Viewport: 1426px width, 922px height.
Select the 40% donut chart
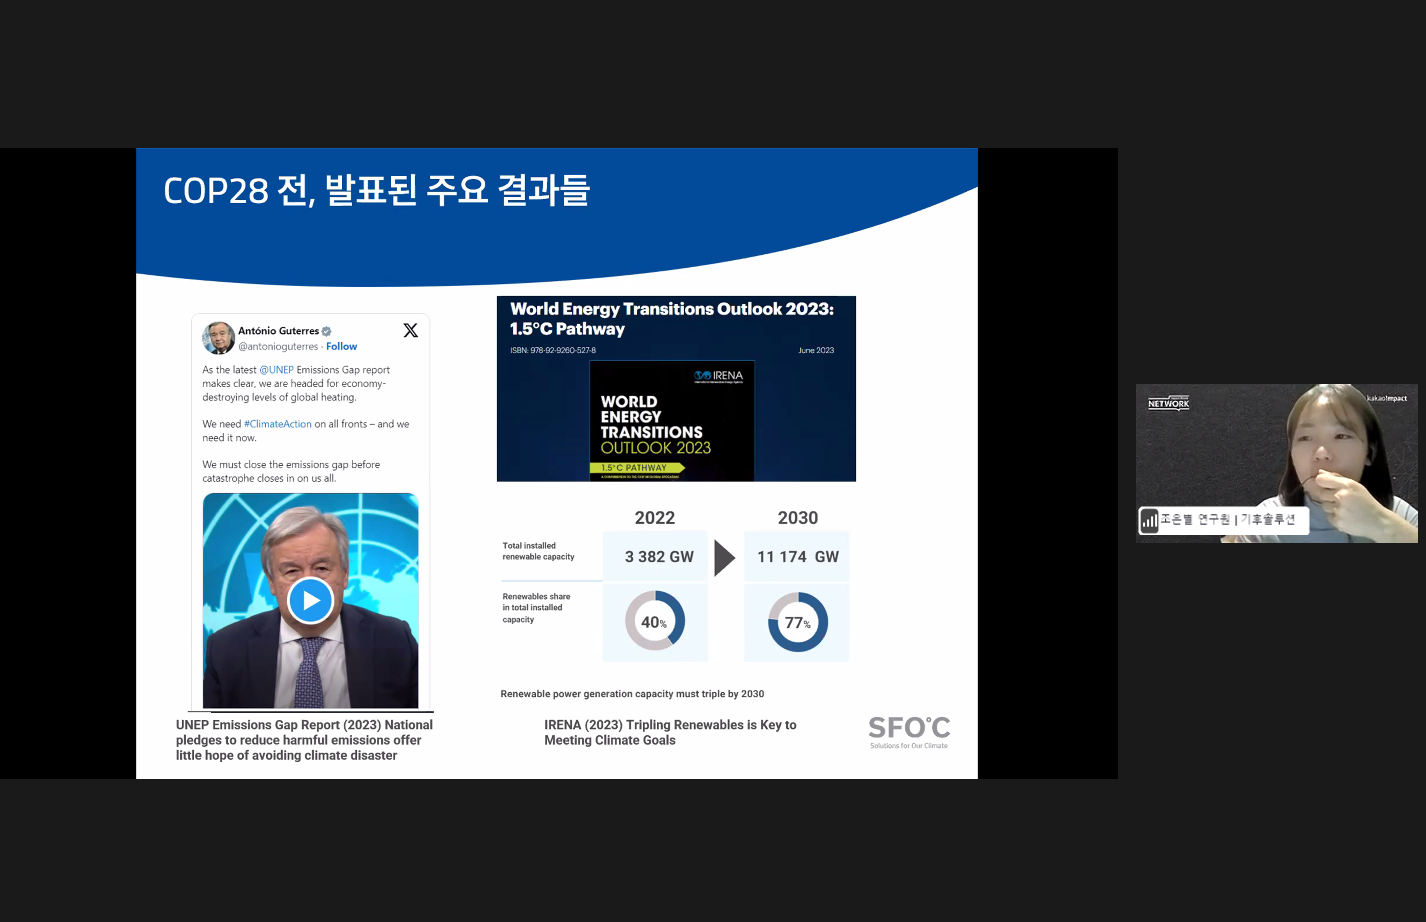click(x=655, y=621)
